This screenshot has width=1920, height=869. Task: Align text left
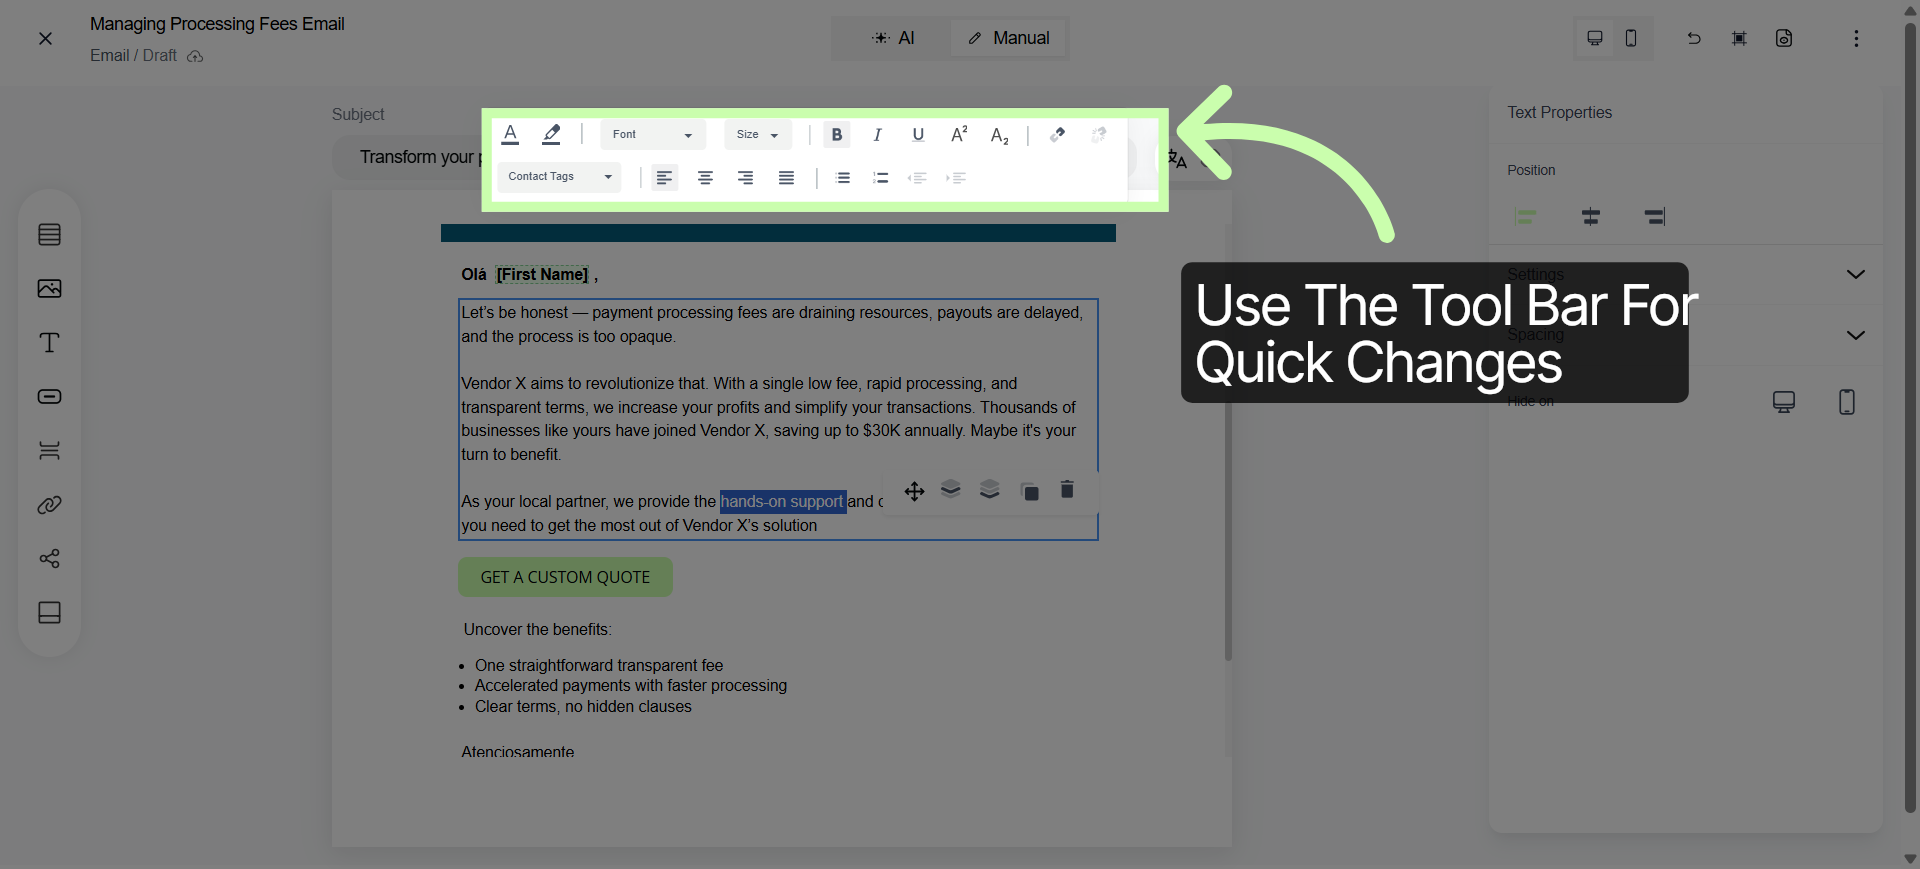pyautogui.click(x=664, y=177)
